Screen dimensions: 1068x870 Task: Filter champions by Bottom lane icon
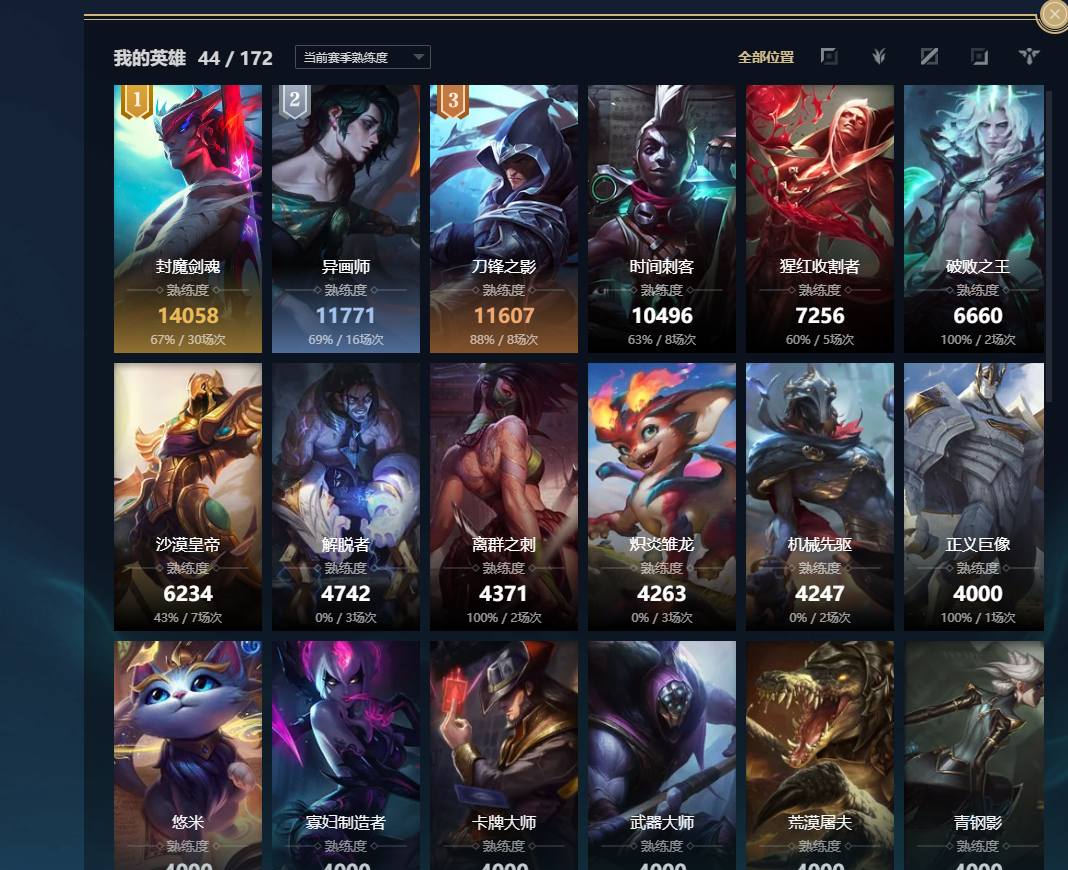pyautogui.click(x=979, y=57)
